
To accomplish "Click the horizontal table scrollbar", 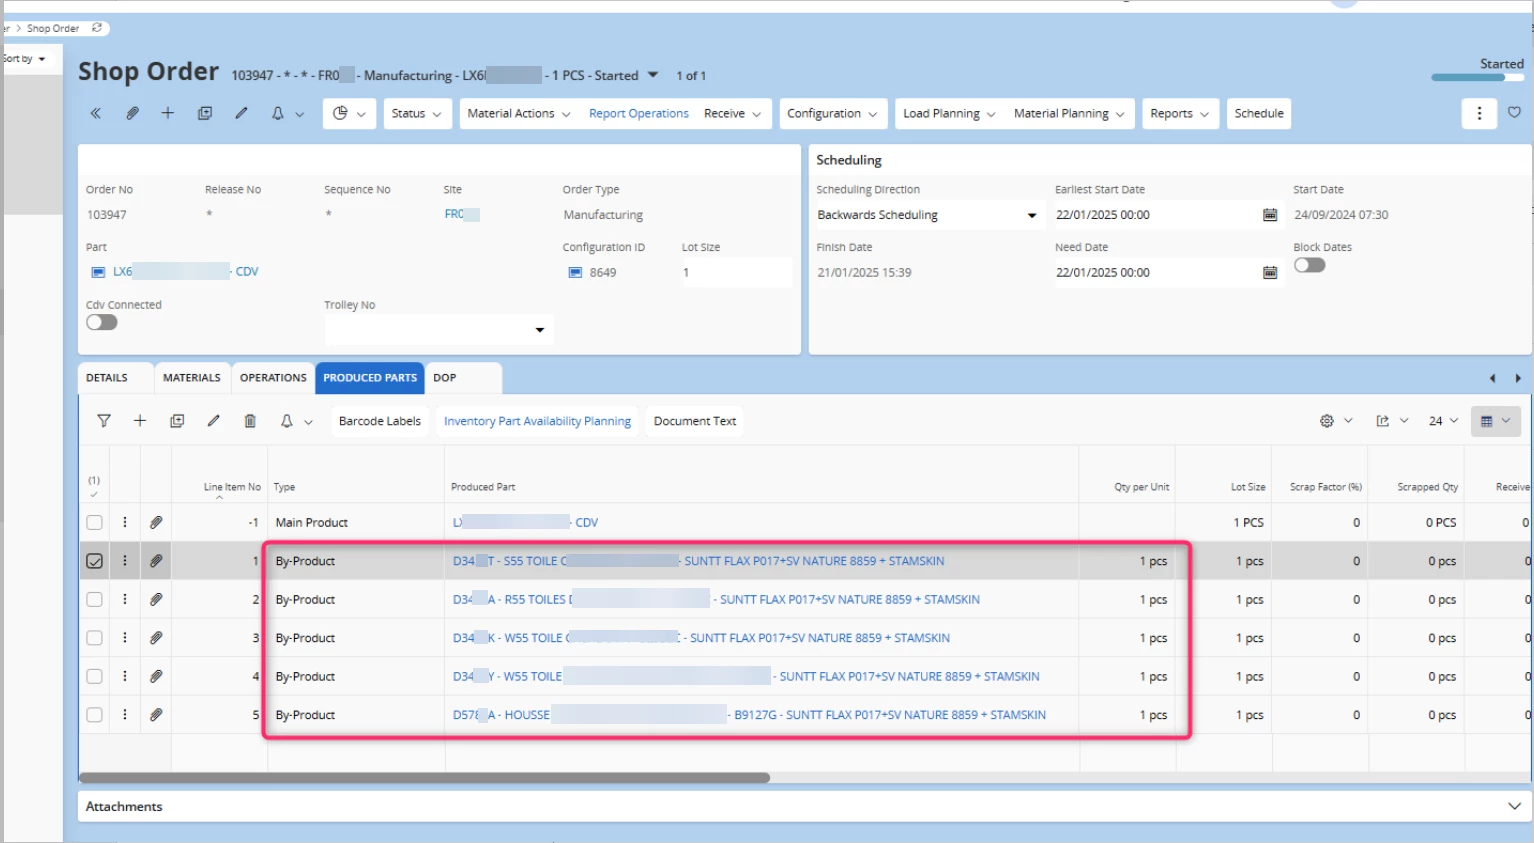I will pos(425,777).
